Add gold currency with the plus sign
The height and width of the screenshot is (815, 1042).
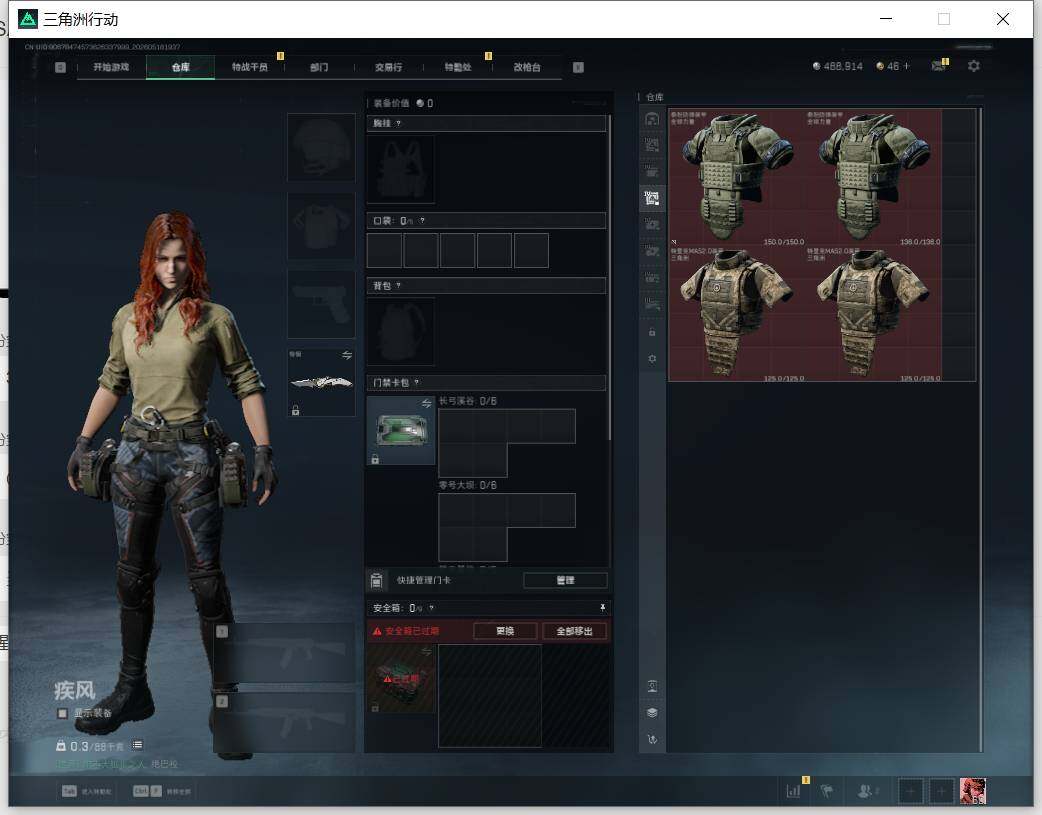coord(906,66)
